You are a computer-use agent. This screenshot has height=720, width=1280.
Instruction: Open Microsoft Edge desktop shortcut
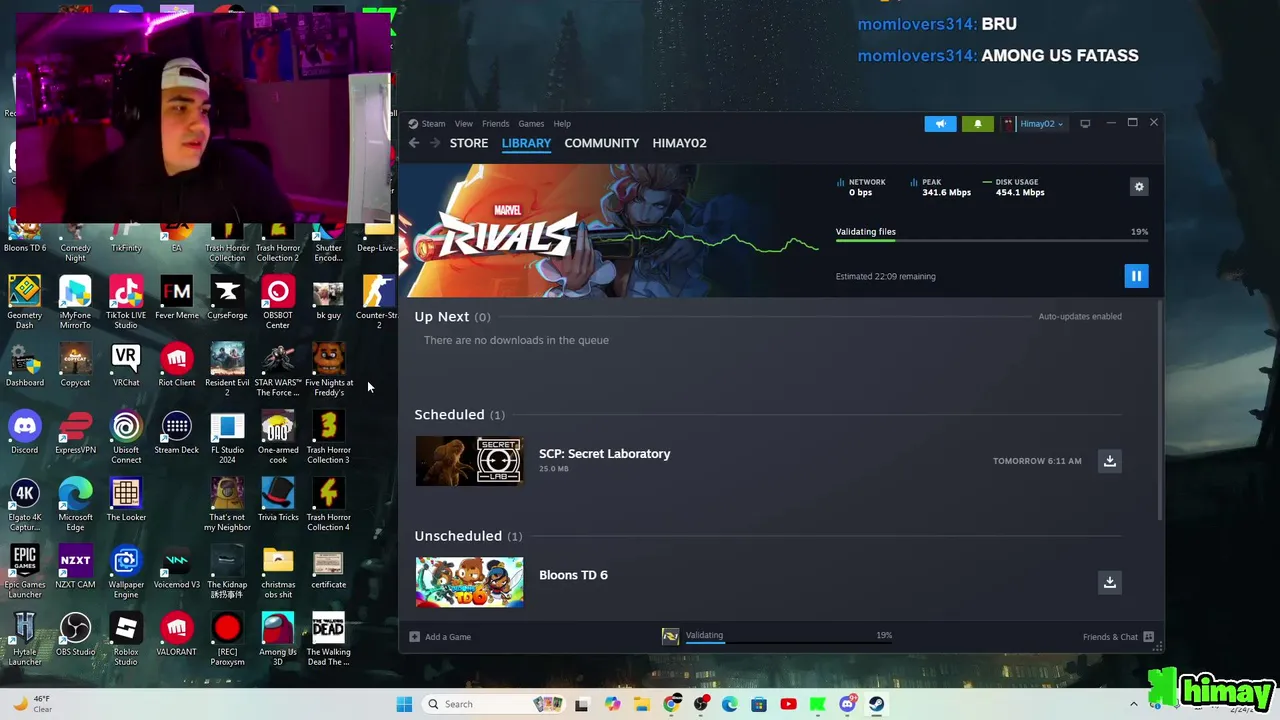click(75, 505)
